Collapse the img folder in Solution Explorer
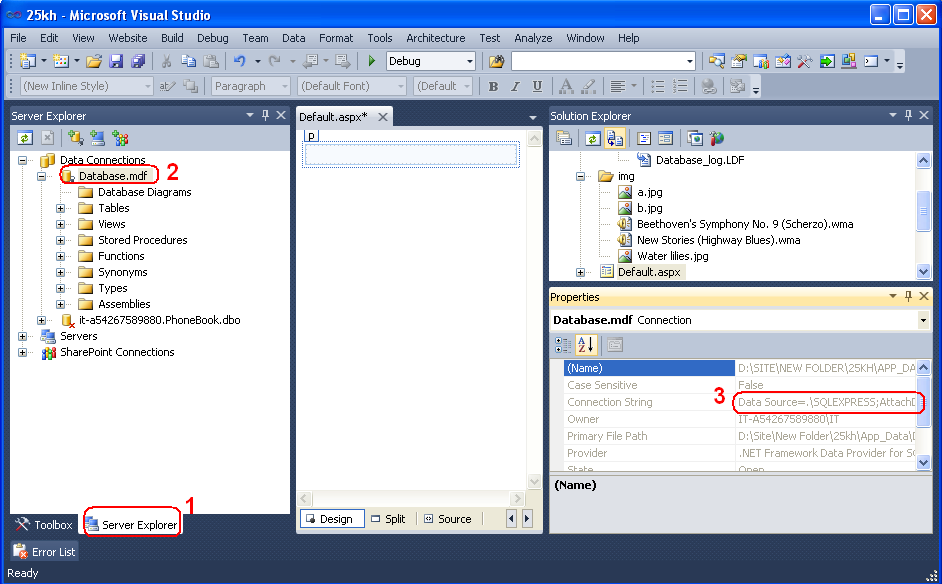The width and height of the screenshot is (942, 584). point(580,177)
